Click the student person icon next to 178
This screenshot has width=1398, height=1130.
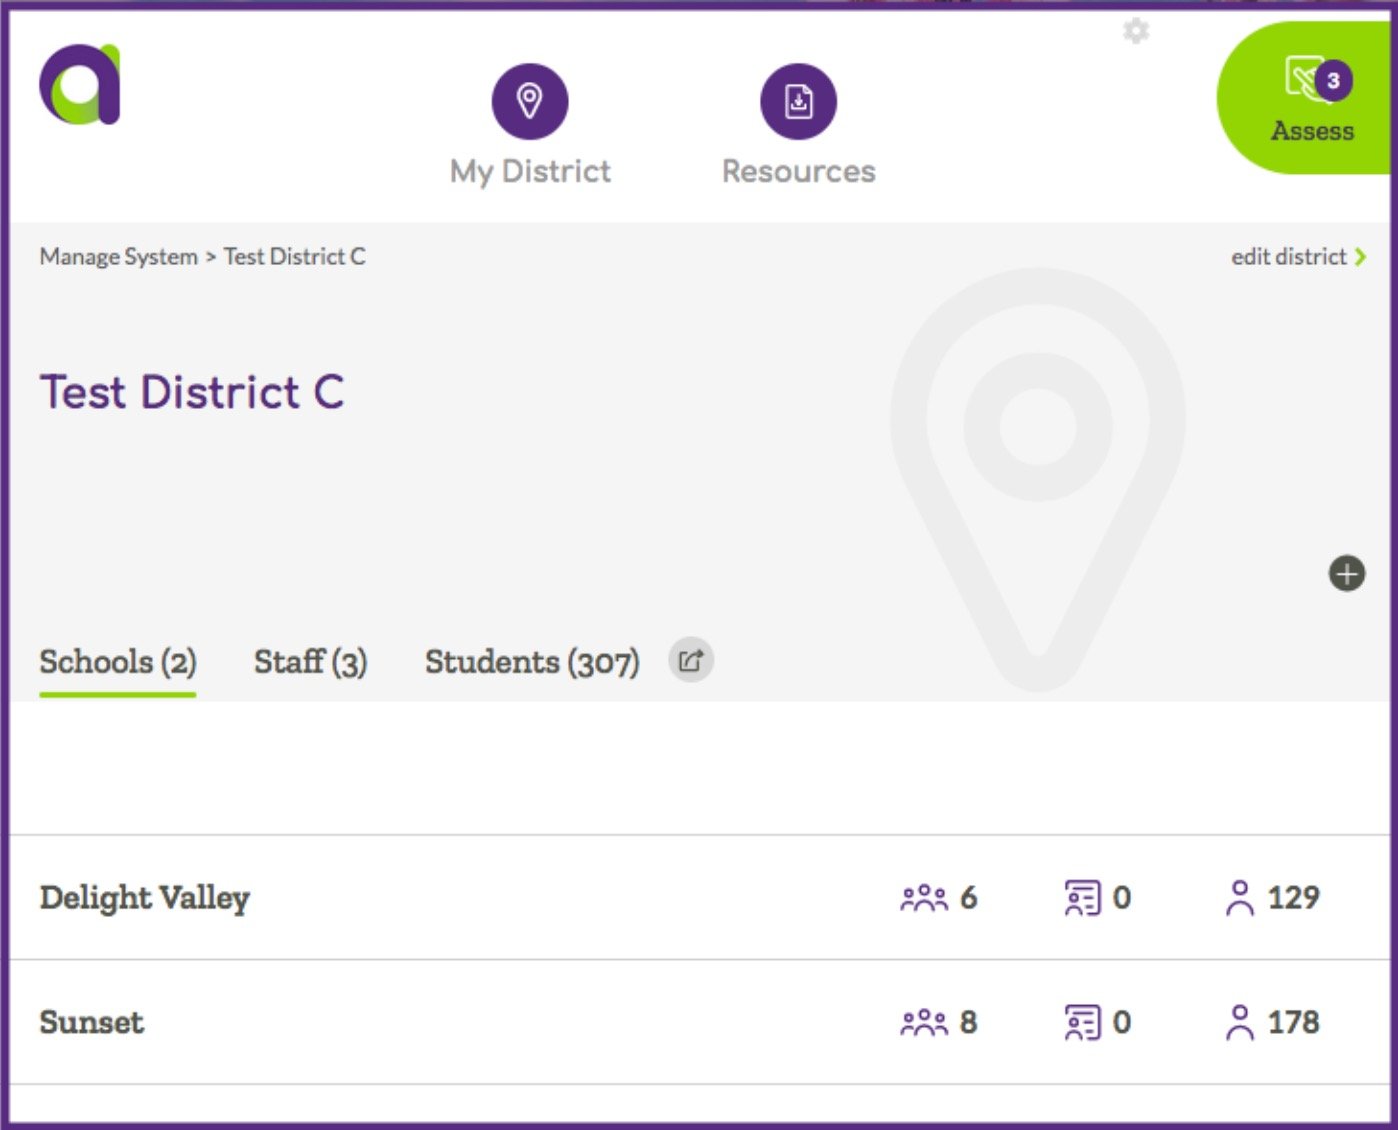click(1242, 1022)
